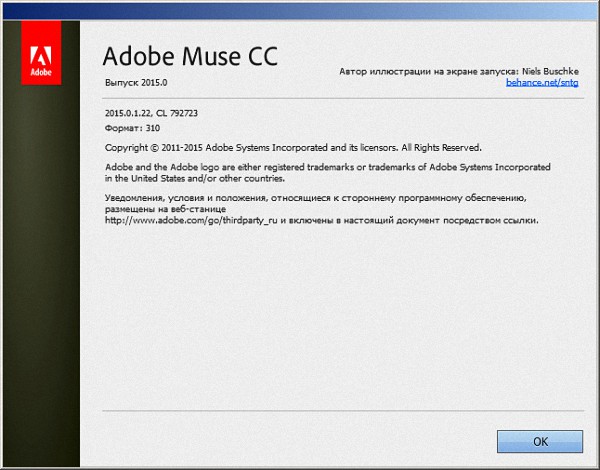Click the Adobe trademarks paragraph

point(328,166)
